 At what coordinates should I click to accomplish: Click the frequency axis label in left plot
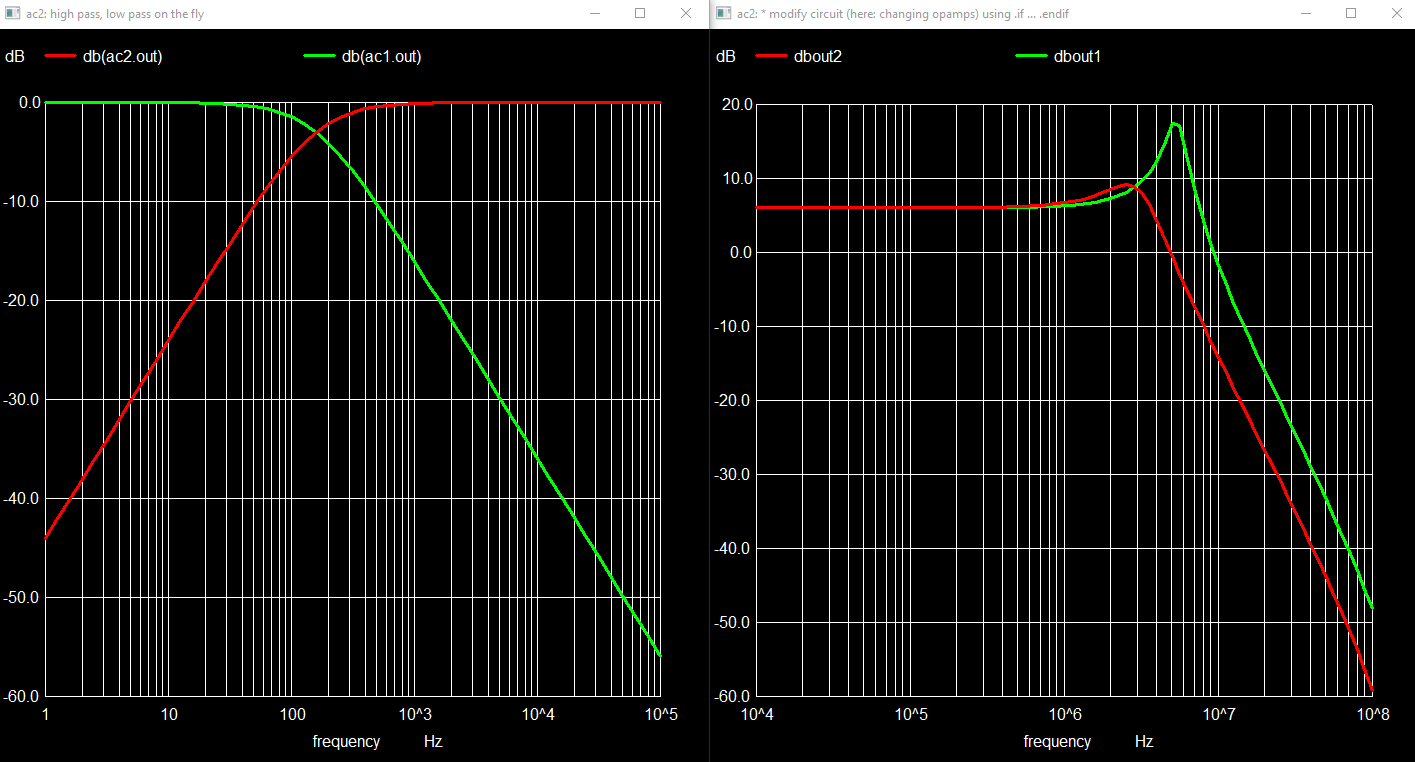(x=346, y=741)
